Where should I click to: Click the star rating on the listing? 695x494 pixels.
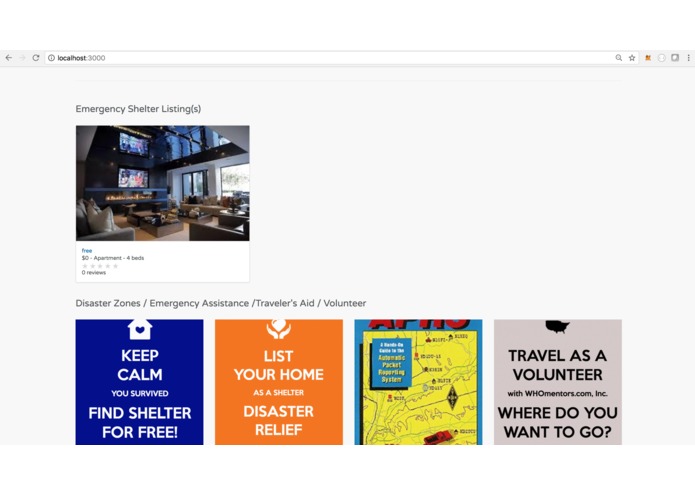point(100,266)
